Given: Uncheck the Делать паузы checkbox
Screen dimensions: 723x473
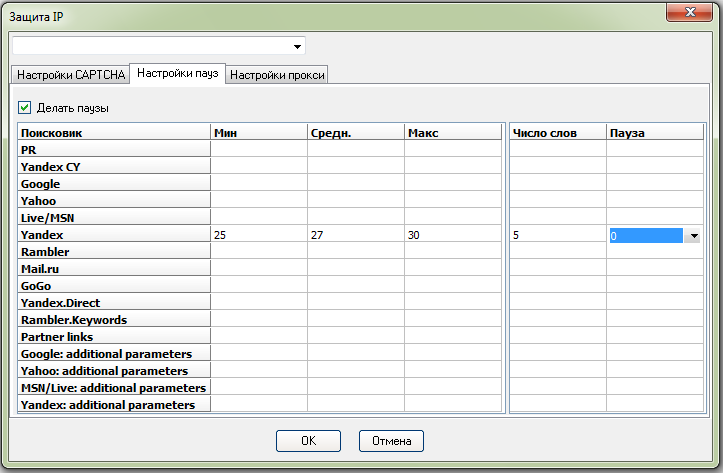Looking at the screenshot, I should tap(24, 108).
